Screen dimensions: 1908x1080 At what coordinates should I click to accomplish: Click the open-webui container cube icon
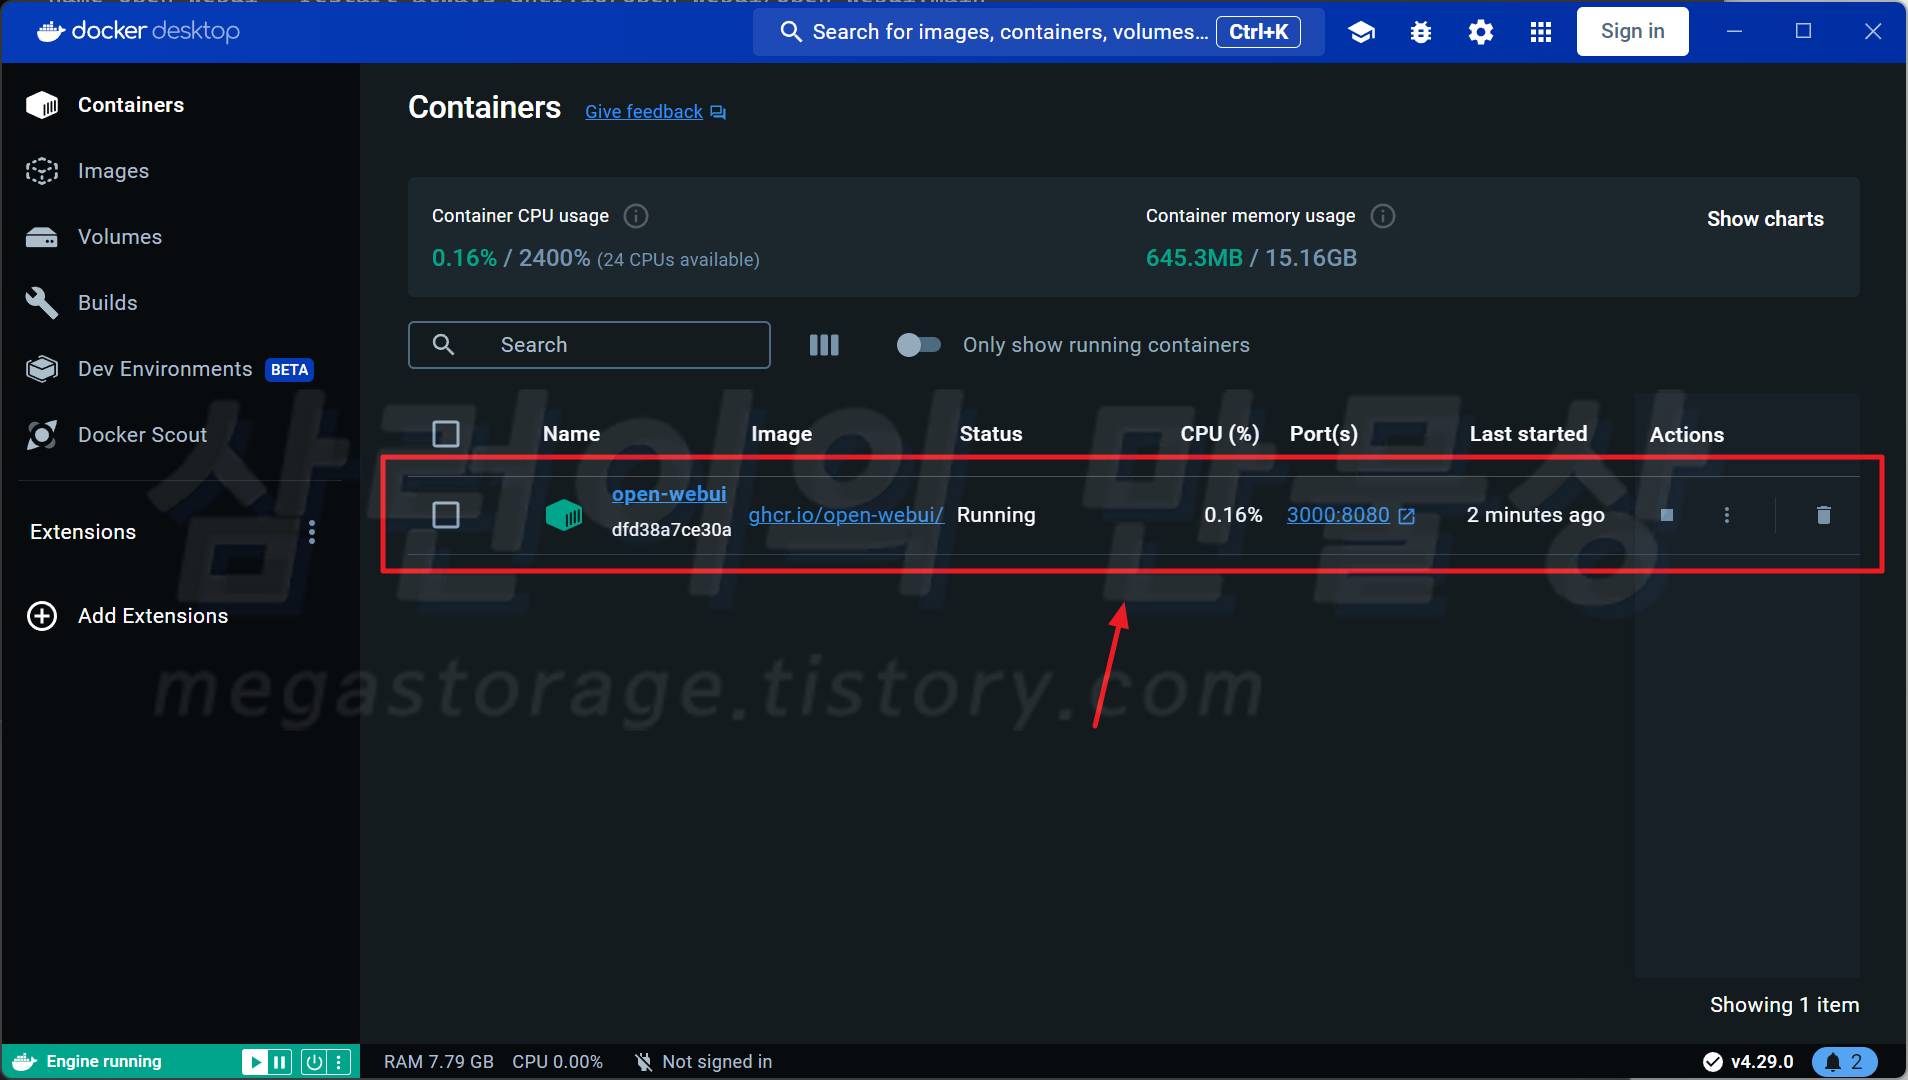tap(564, 515)
